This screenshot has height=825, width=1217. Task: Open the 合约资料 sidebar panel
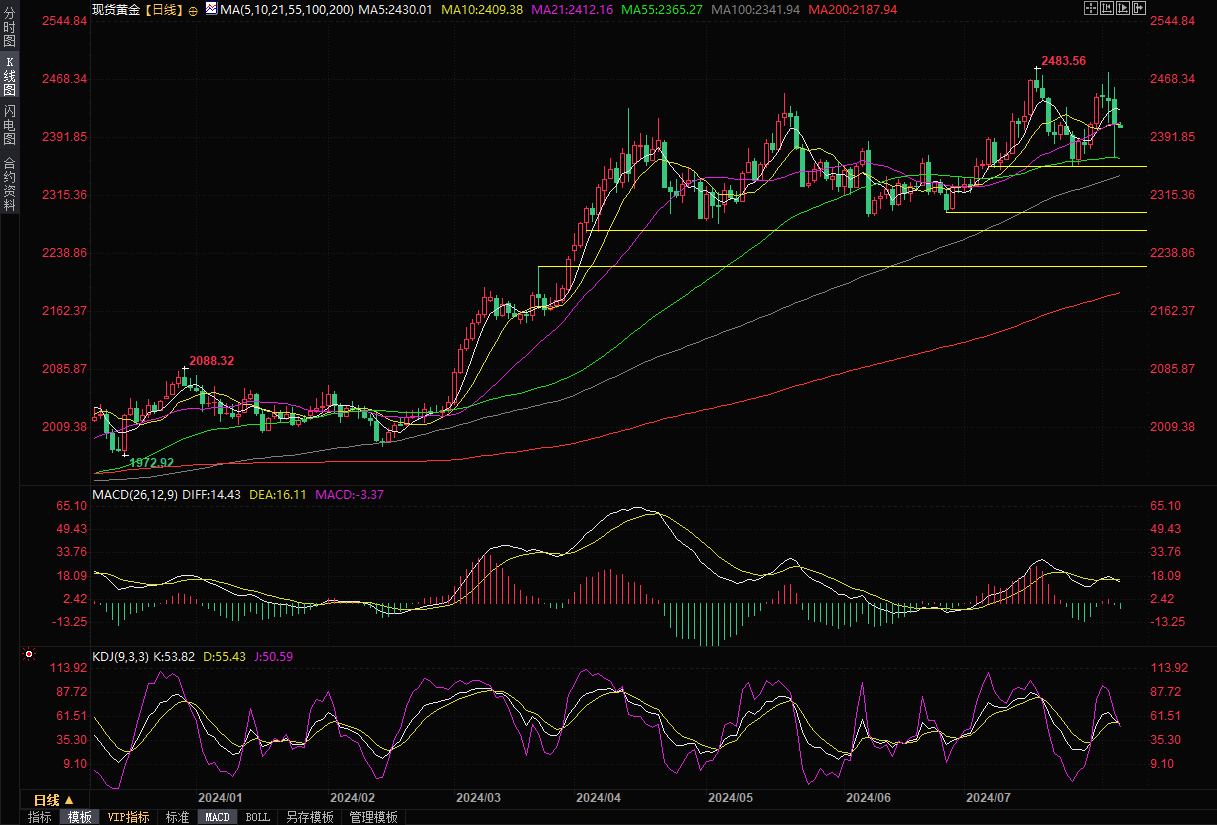pos(9,184)
